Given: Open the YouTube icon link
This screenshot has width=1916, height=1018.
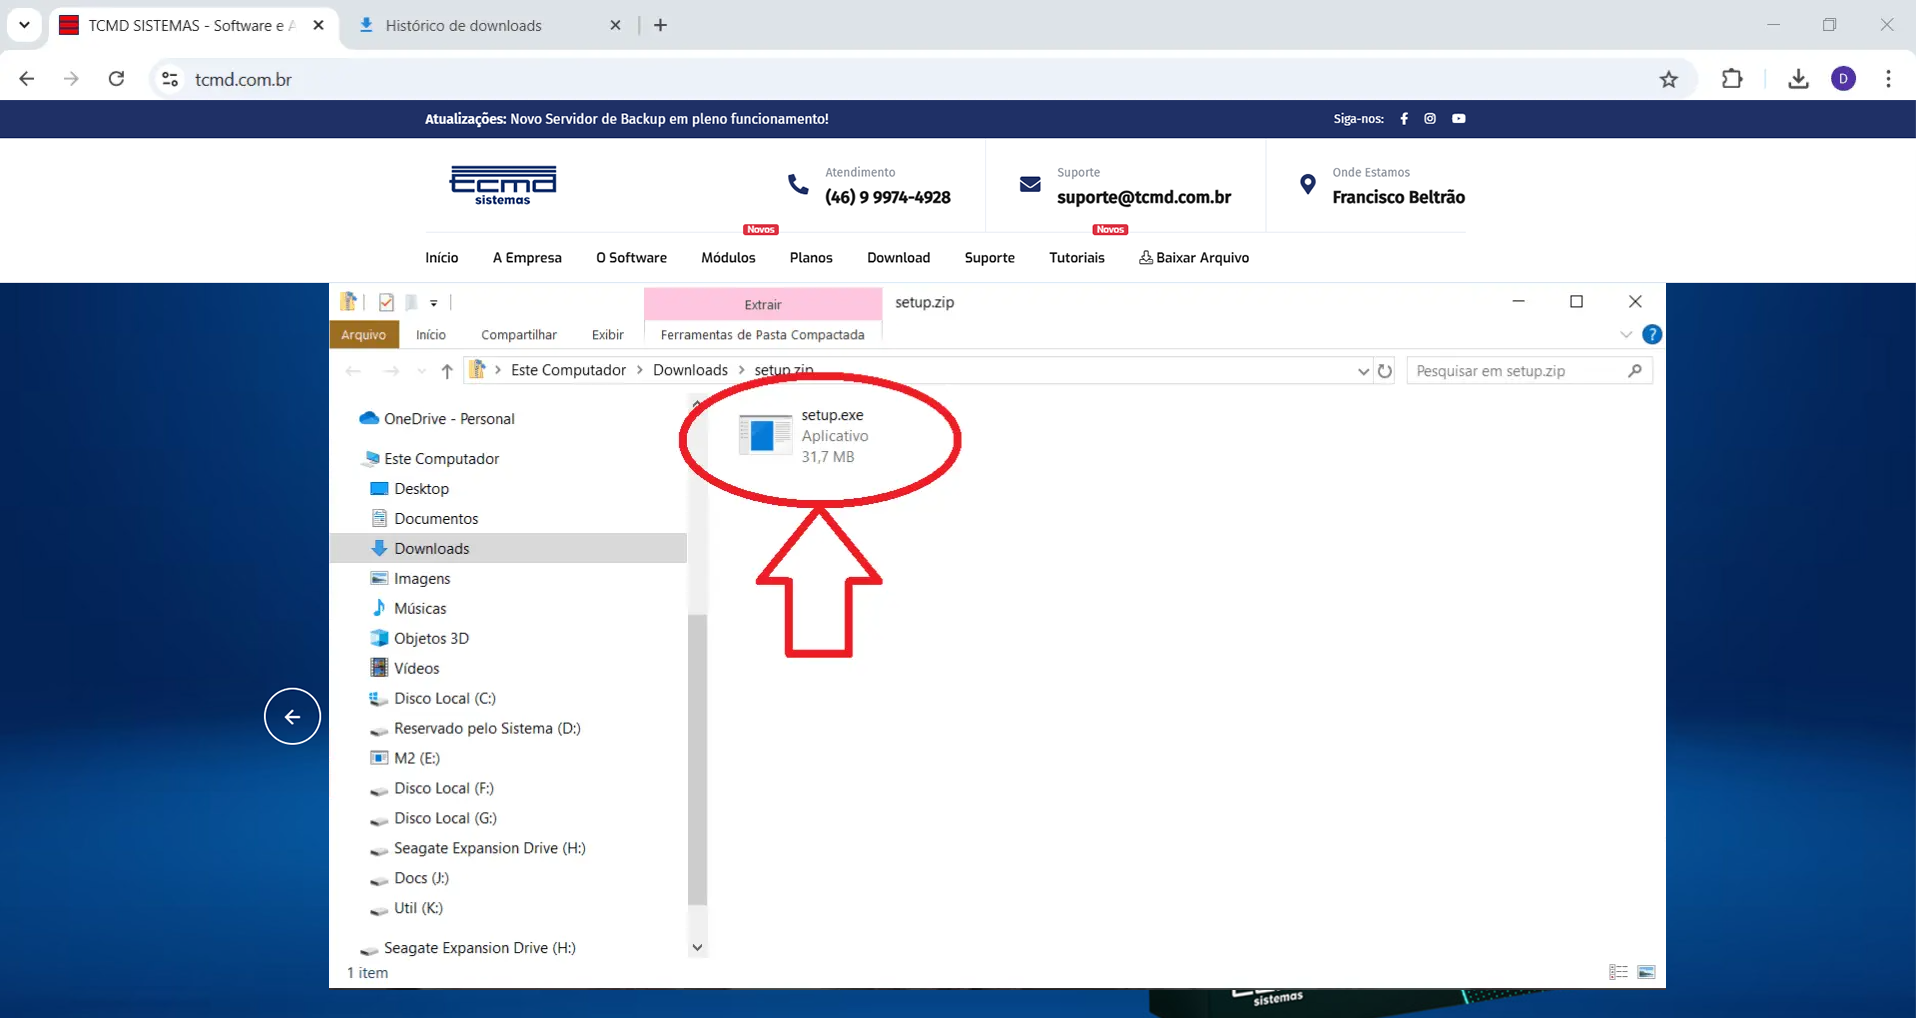Looking at the screenshot, I should (x=1459, y=119).
